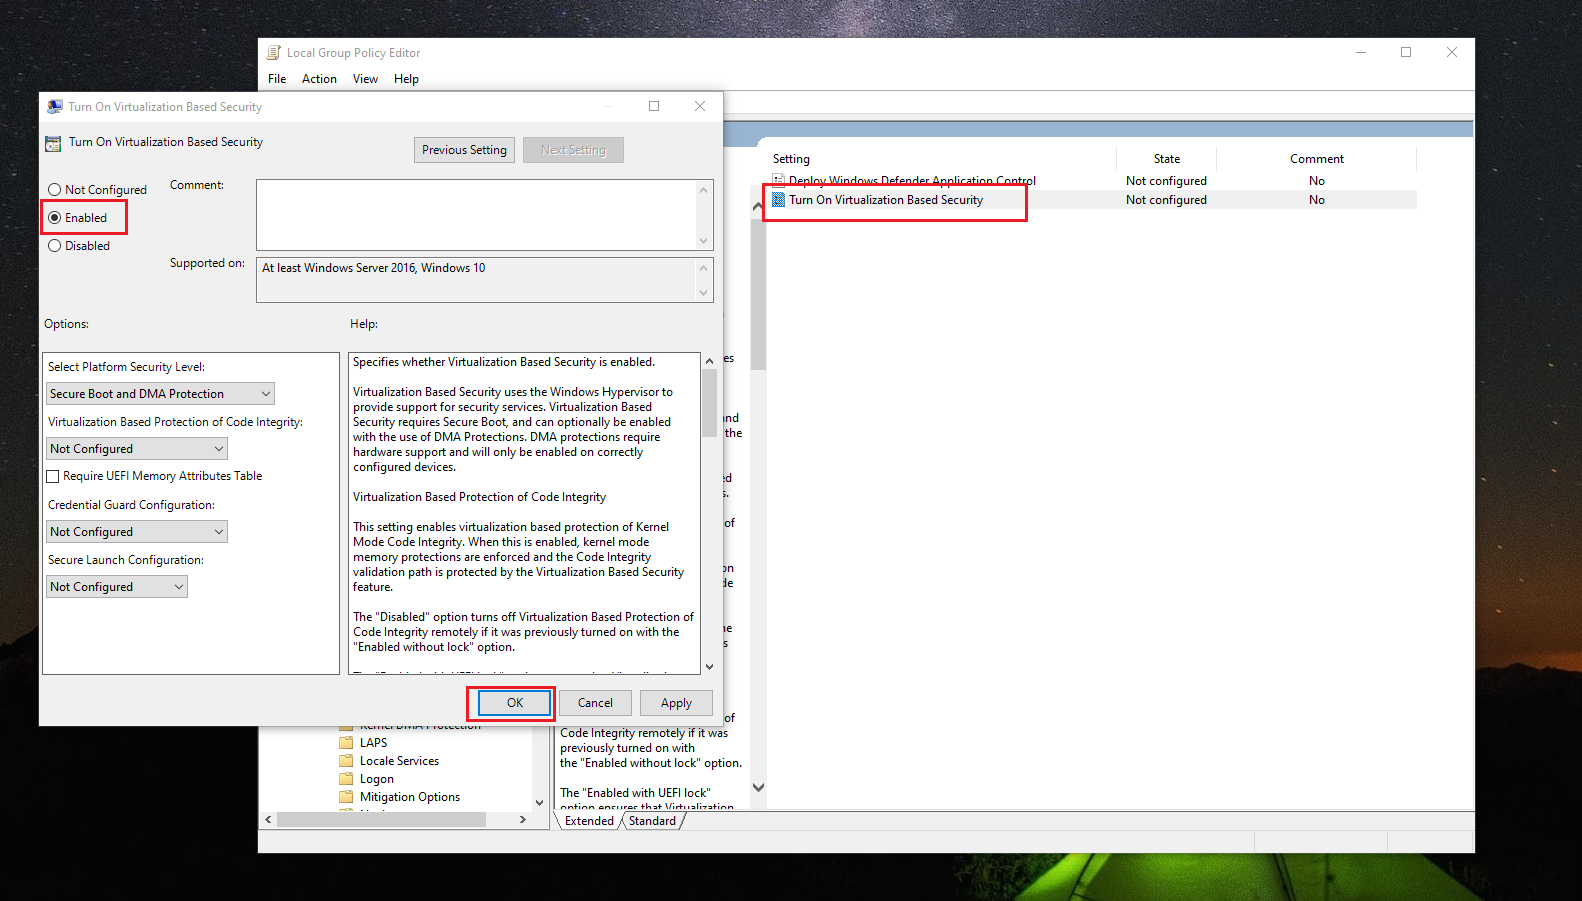This screenshot has width=1582, height=901.
Task: Click the dialog title bar icon
Action: [55, 107]
